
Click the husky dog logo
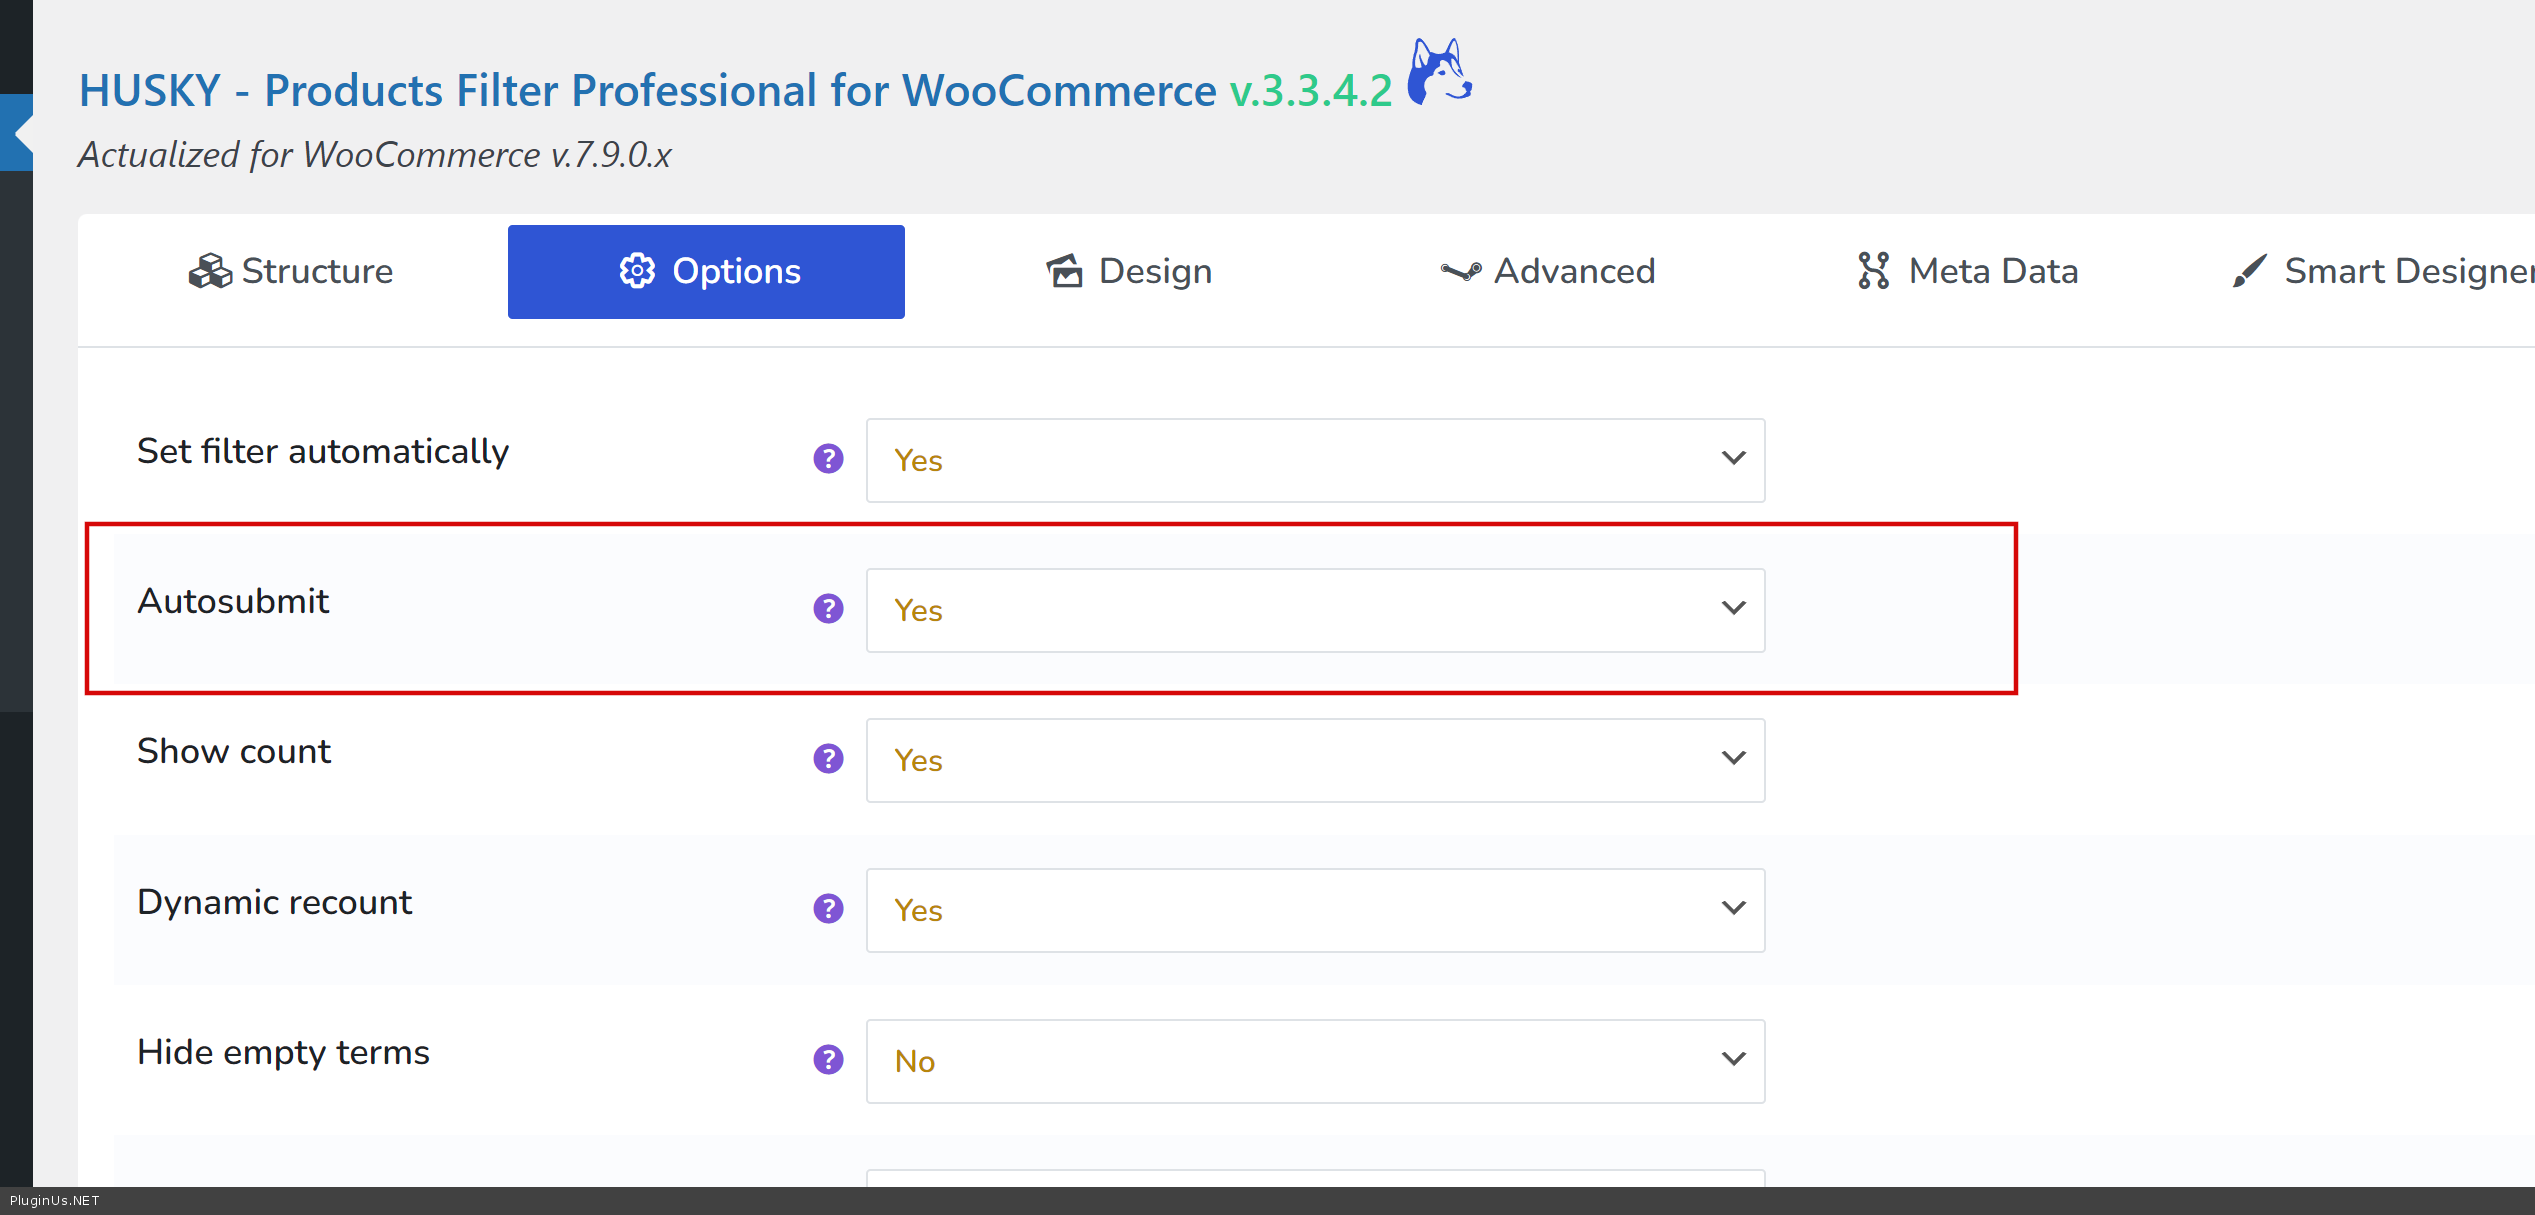(1439, 72)
